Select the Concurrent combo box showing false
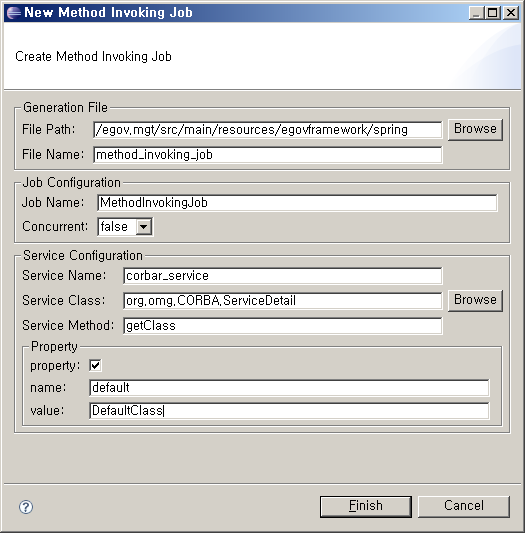Image resolution: width=525 pixels, height=533 pixels. click(125, 226)
